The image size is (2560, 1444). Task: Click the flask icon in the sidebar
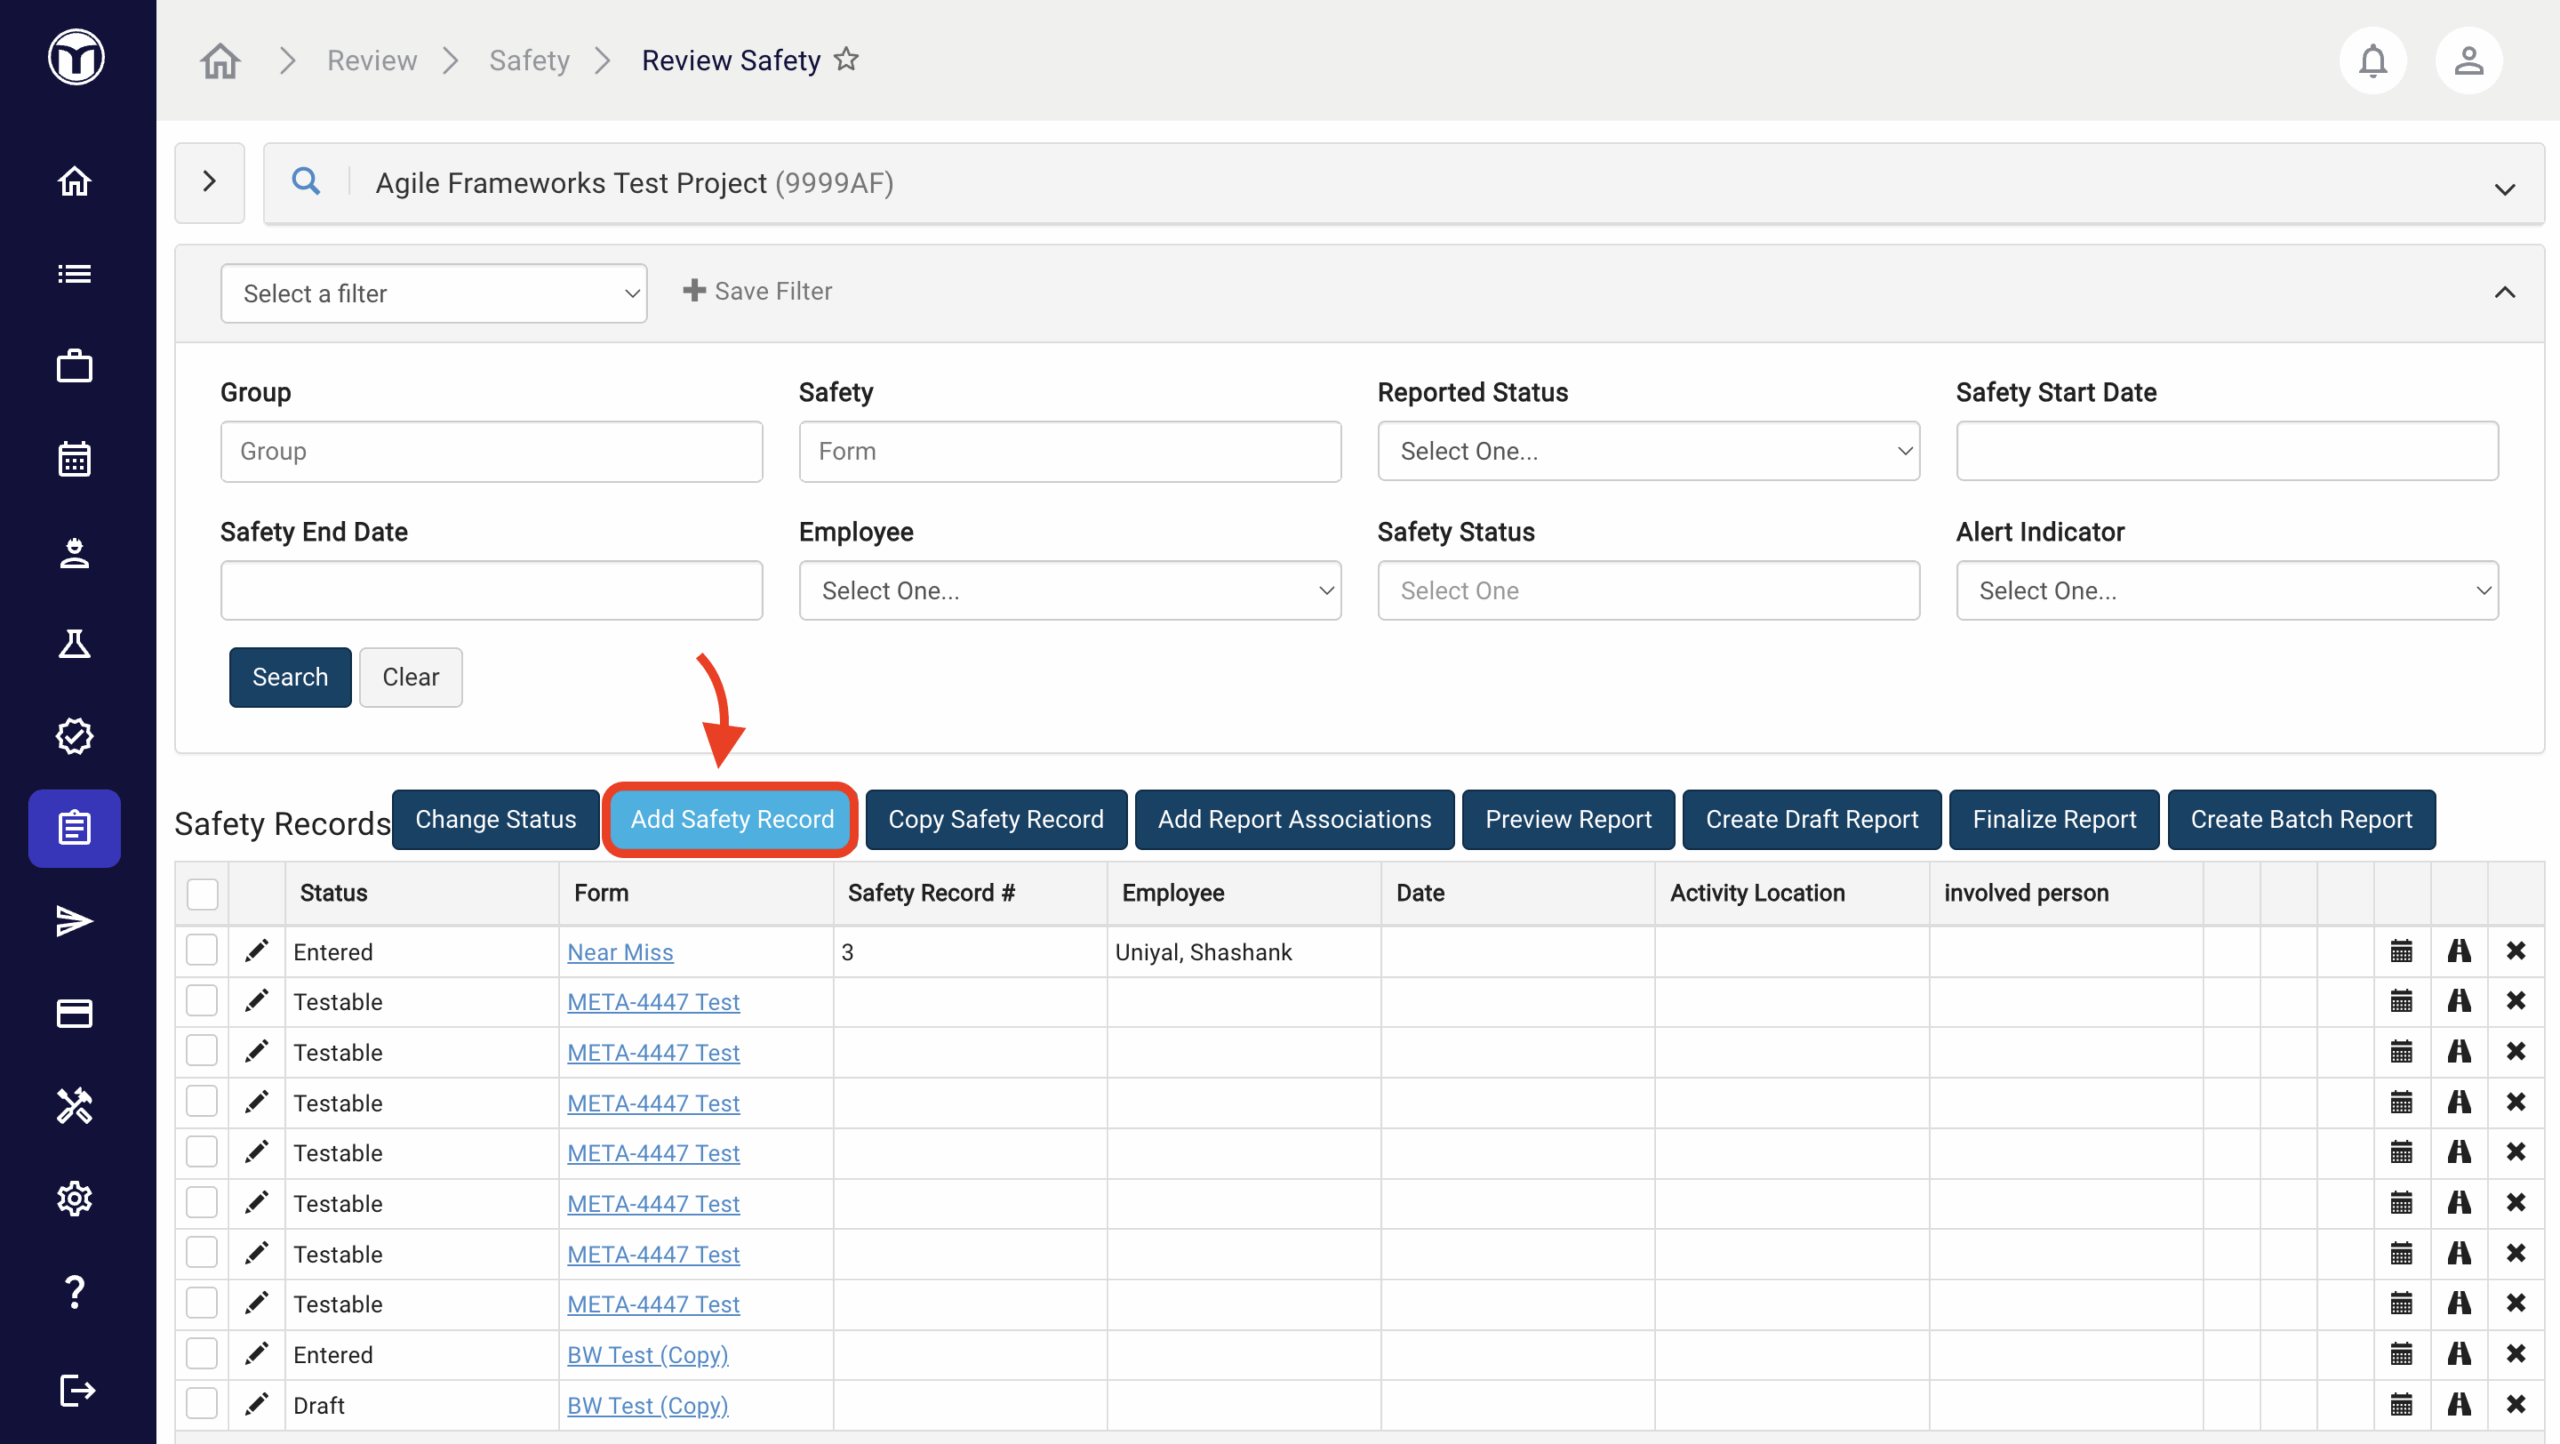[x=74, y=644]
